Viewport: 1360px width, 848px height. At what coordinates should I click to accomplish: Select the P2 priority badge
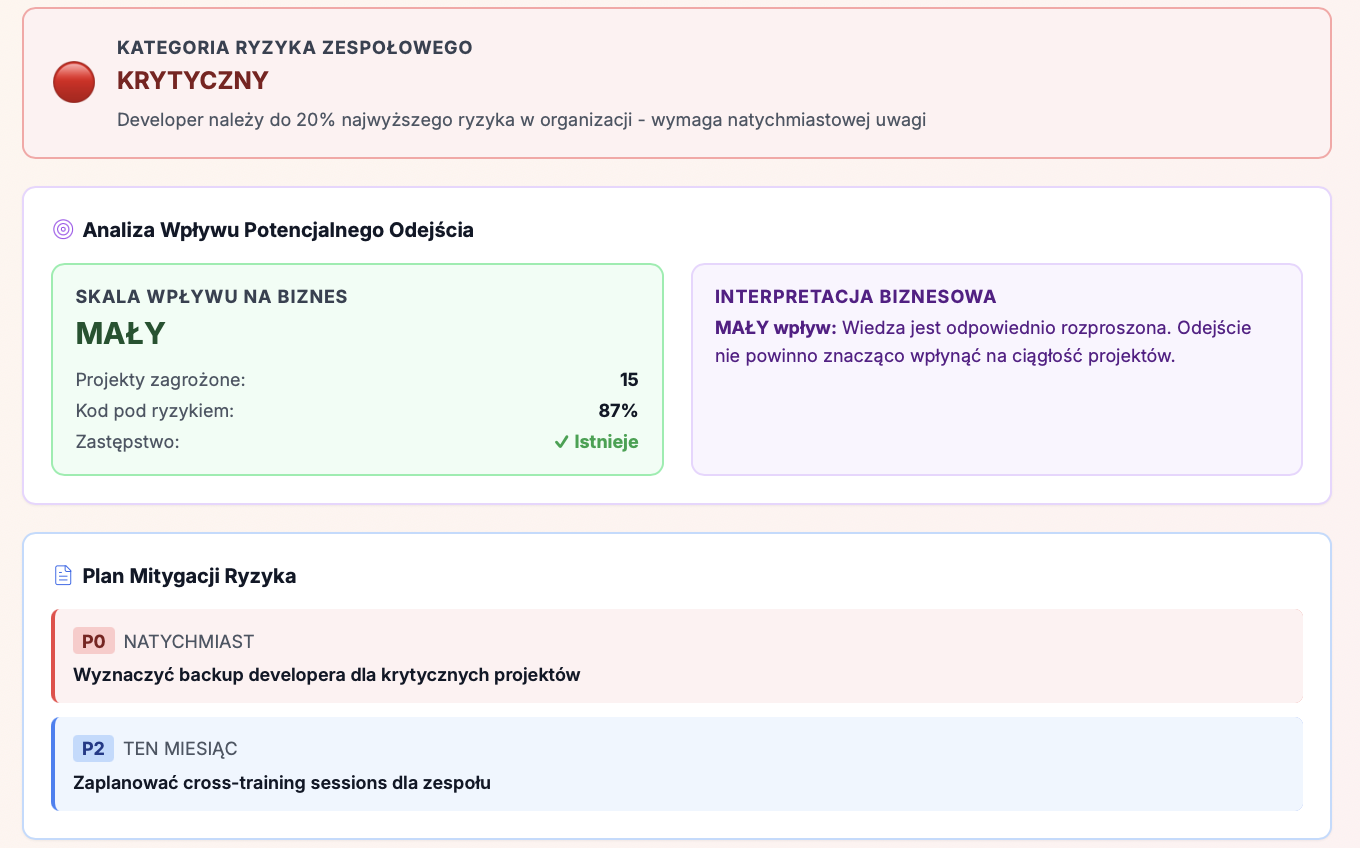[x=94, y=748]
